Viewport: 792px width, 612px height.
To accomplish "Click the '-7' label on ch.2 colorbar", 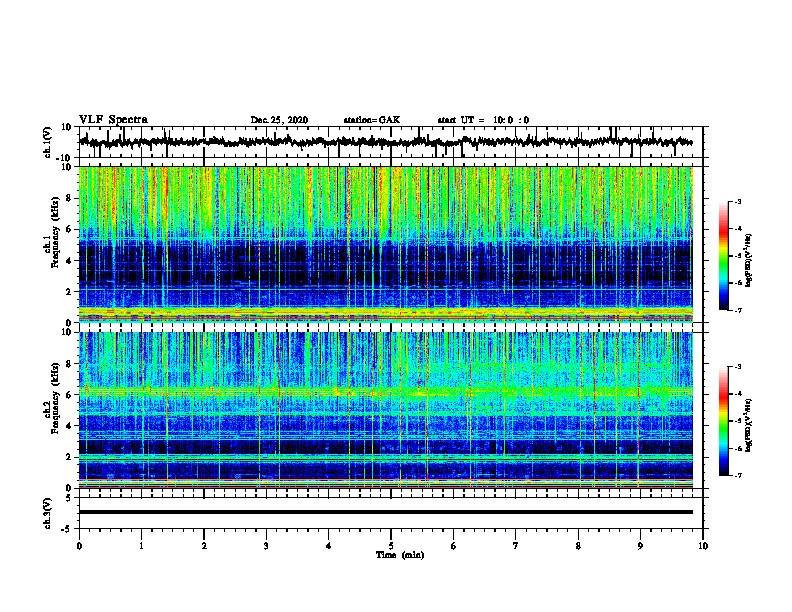I will click(x=738, y=476).
